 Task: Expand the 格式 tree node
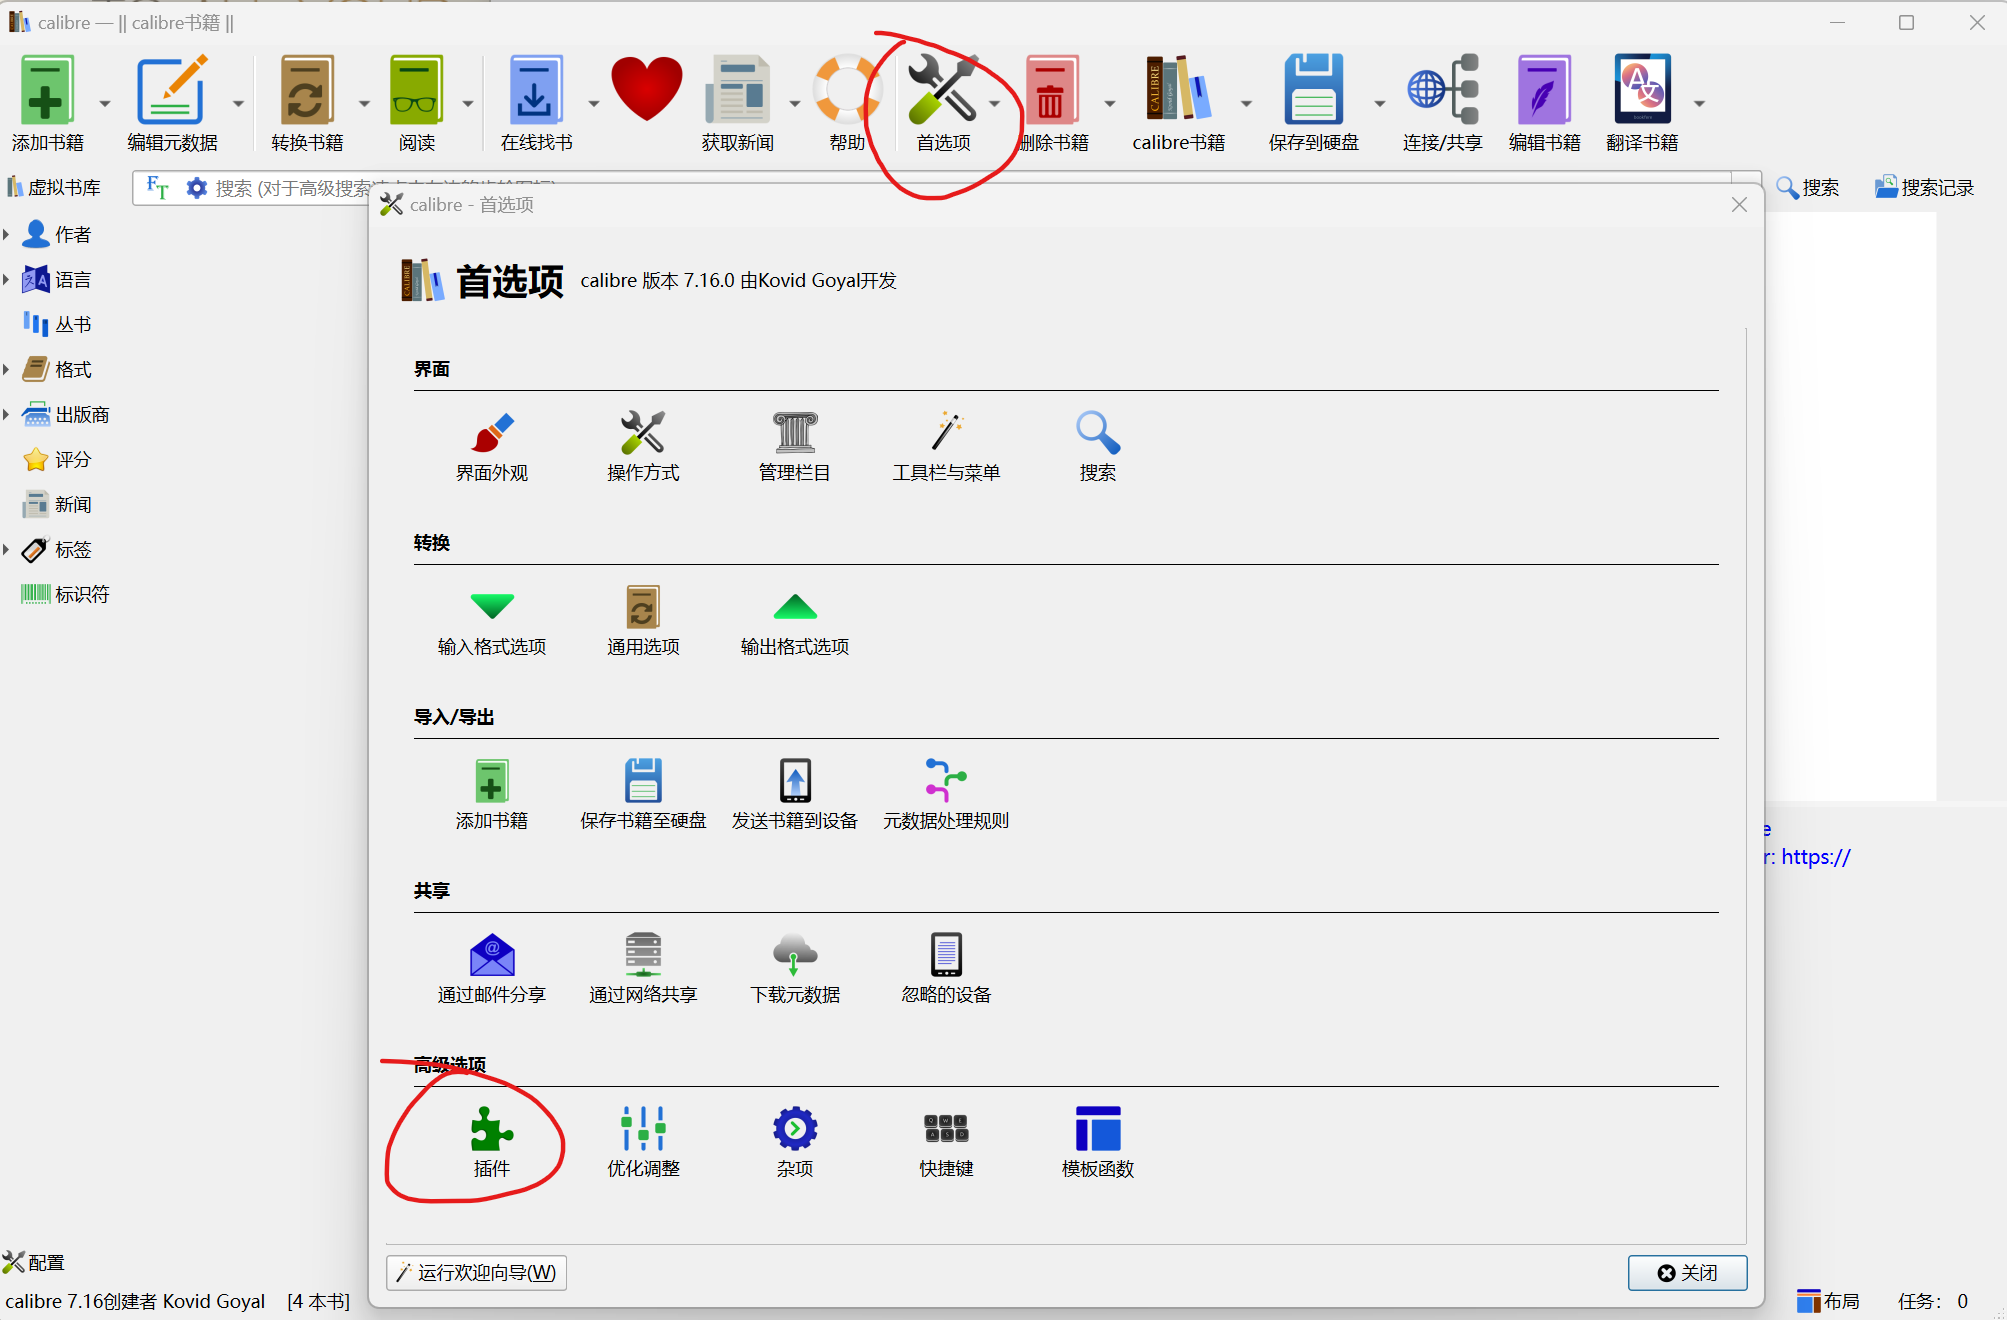[x=6, y=369]
